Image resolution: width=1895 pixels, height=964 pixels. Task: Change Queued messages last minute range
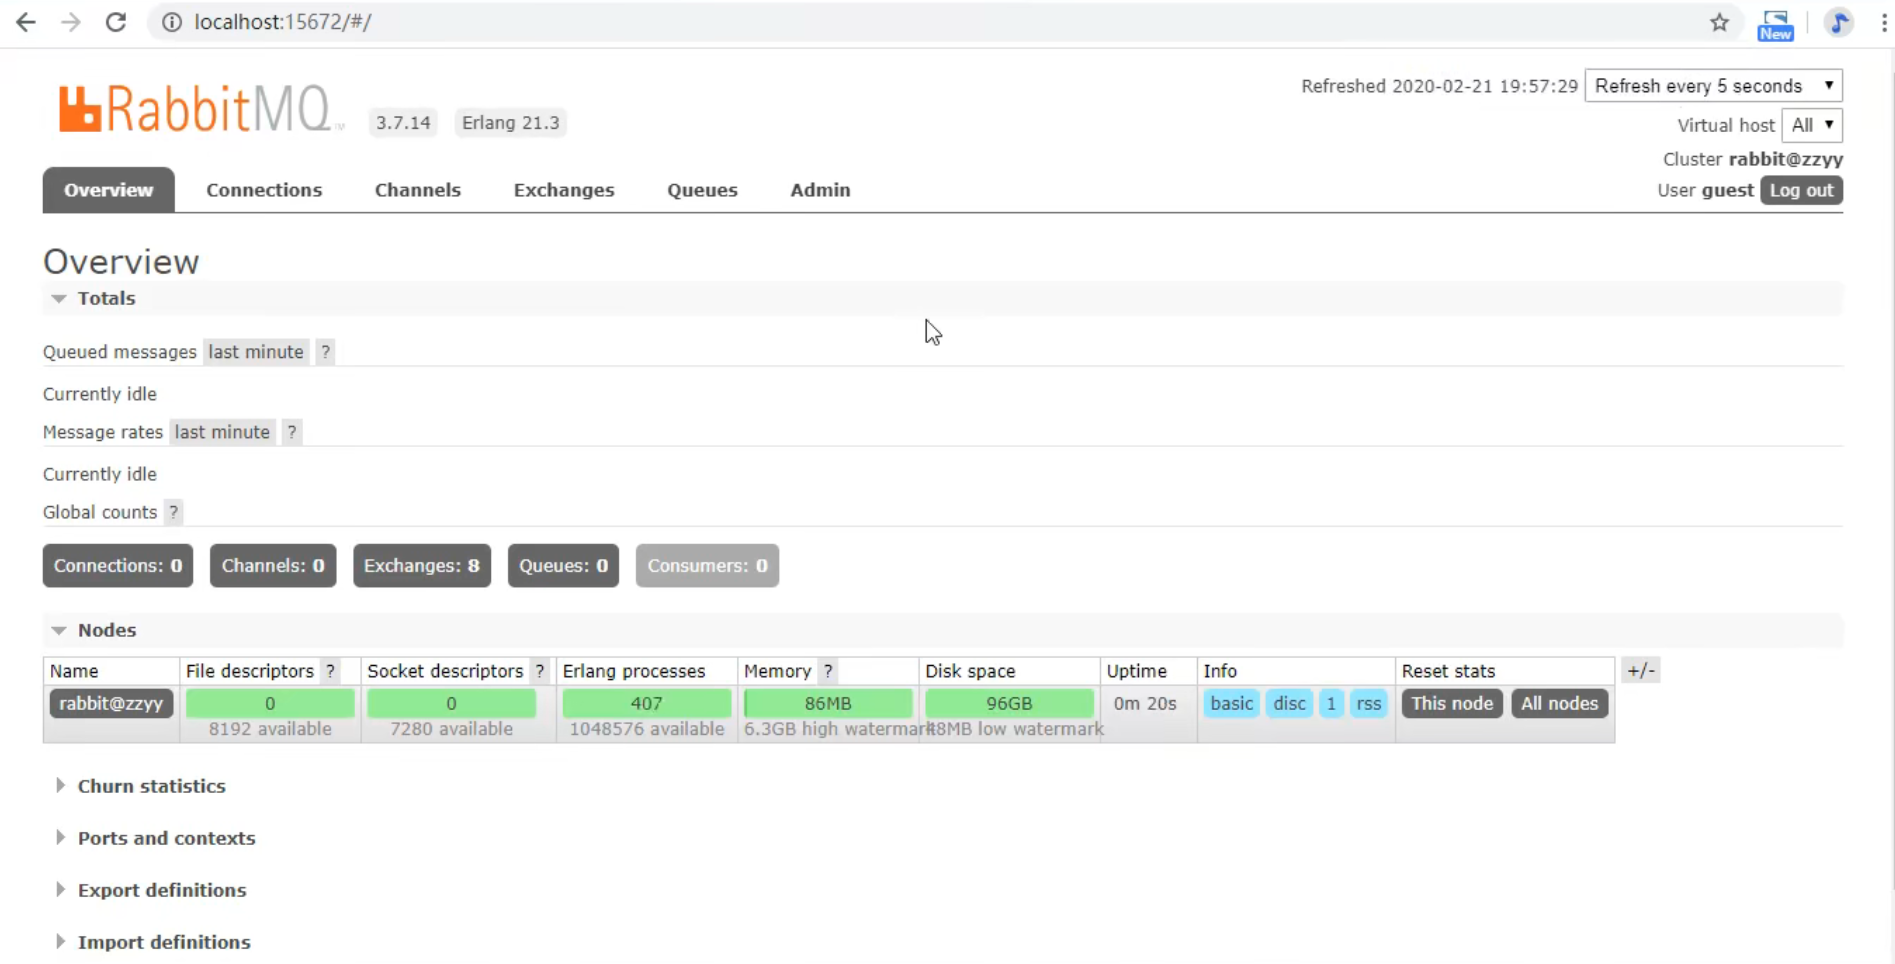[x=256, y=352]
